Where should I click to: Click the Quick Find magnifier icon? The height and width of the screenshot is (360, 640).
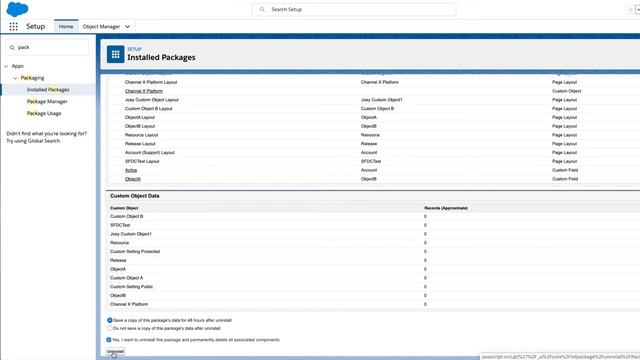[x=12, y=47]
